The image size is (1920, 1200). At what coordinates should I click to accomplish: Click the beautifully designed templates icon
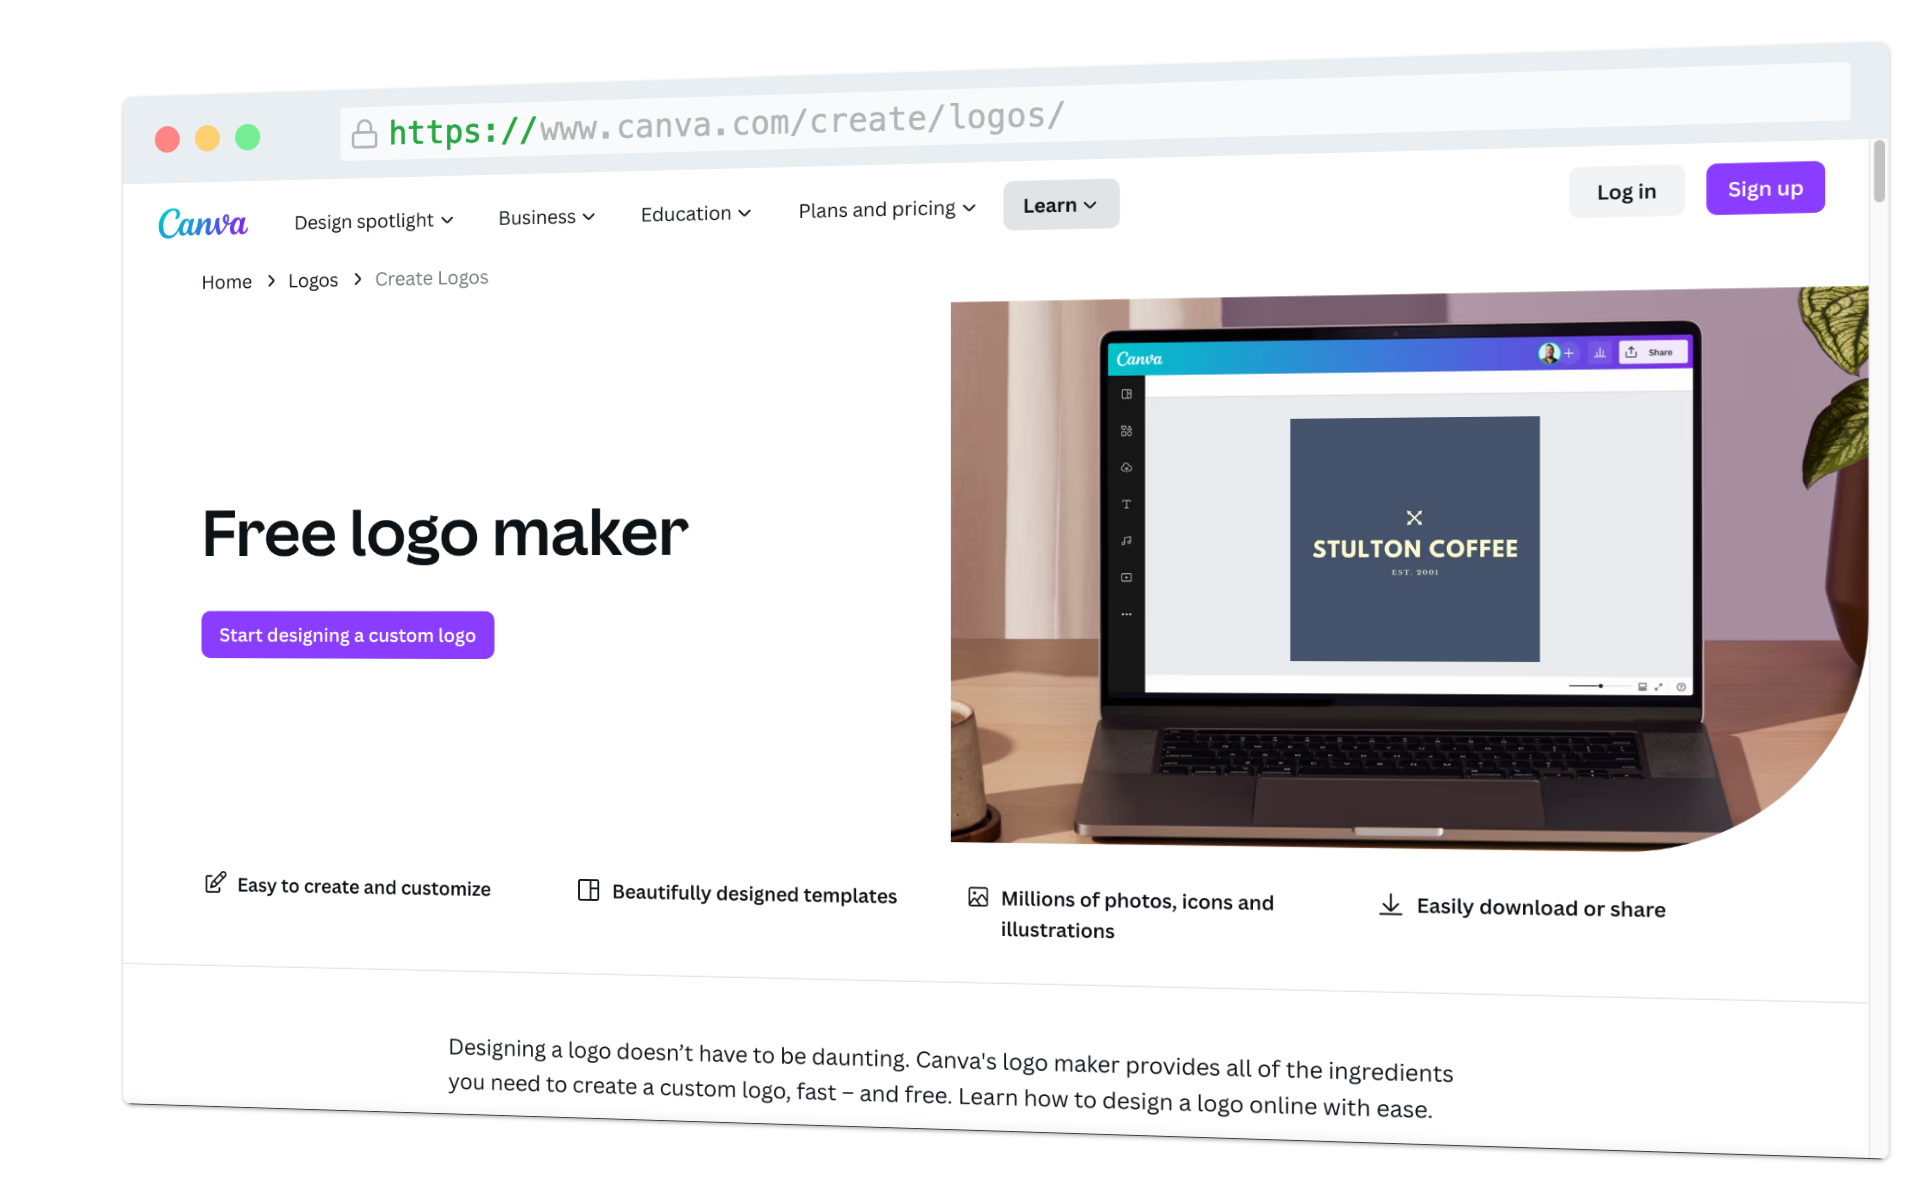pos(587,893)
